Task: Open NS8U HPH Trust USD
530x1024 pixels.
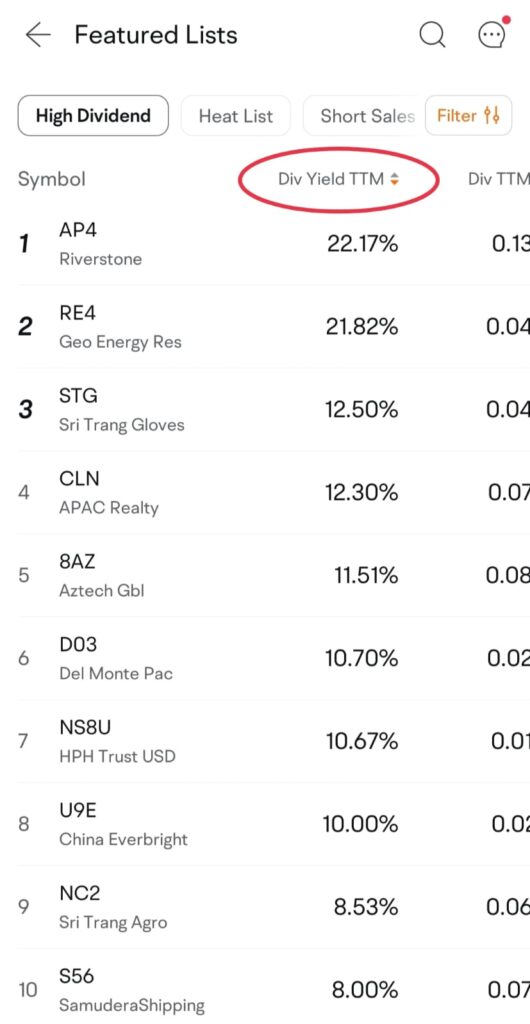Action: tap(273, 741)
